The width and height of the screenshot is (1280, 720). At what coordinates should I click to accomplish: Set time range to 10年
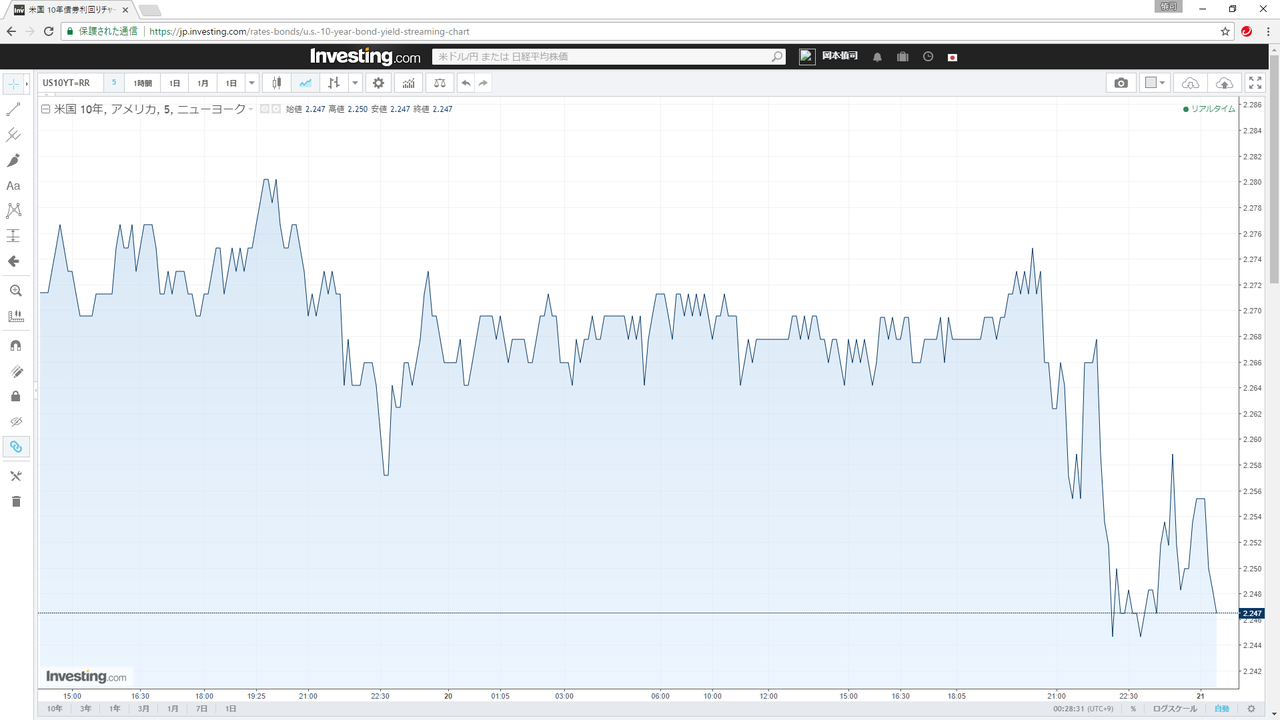coord(54,709)
